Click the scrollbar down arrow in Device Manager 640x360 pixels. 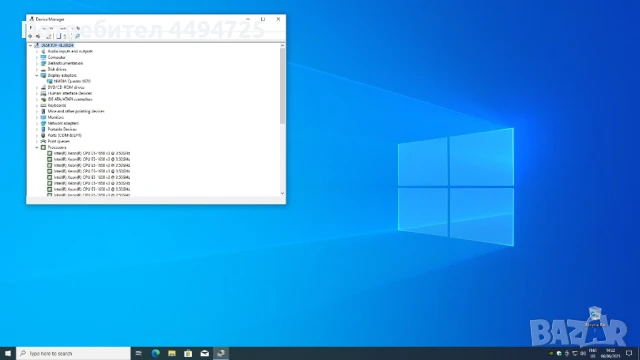(x=282, y=193)
